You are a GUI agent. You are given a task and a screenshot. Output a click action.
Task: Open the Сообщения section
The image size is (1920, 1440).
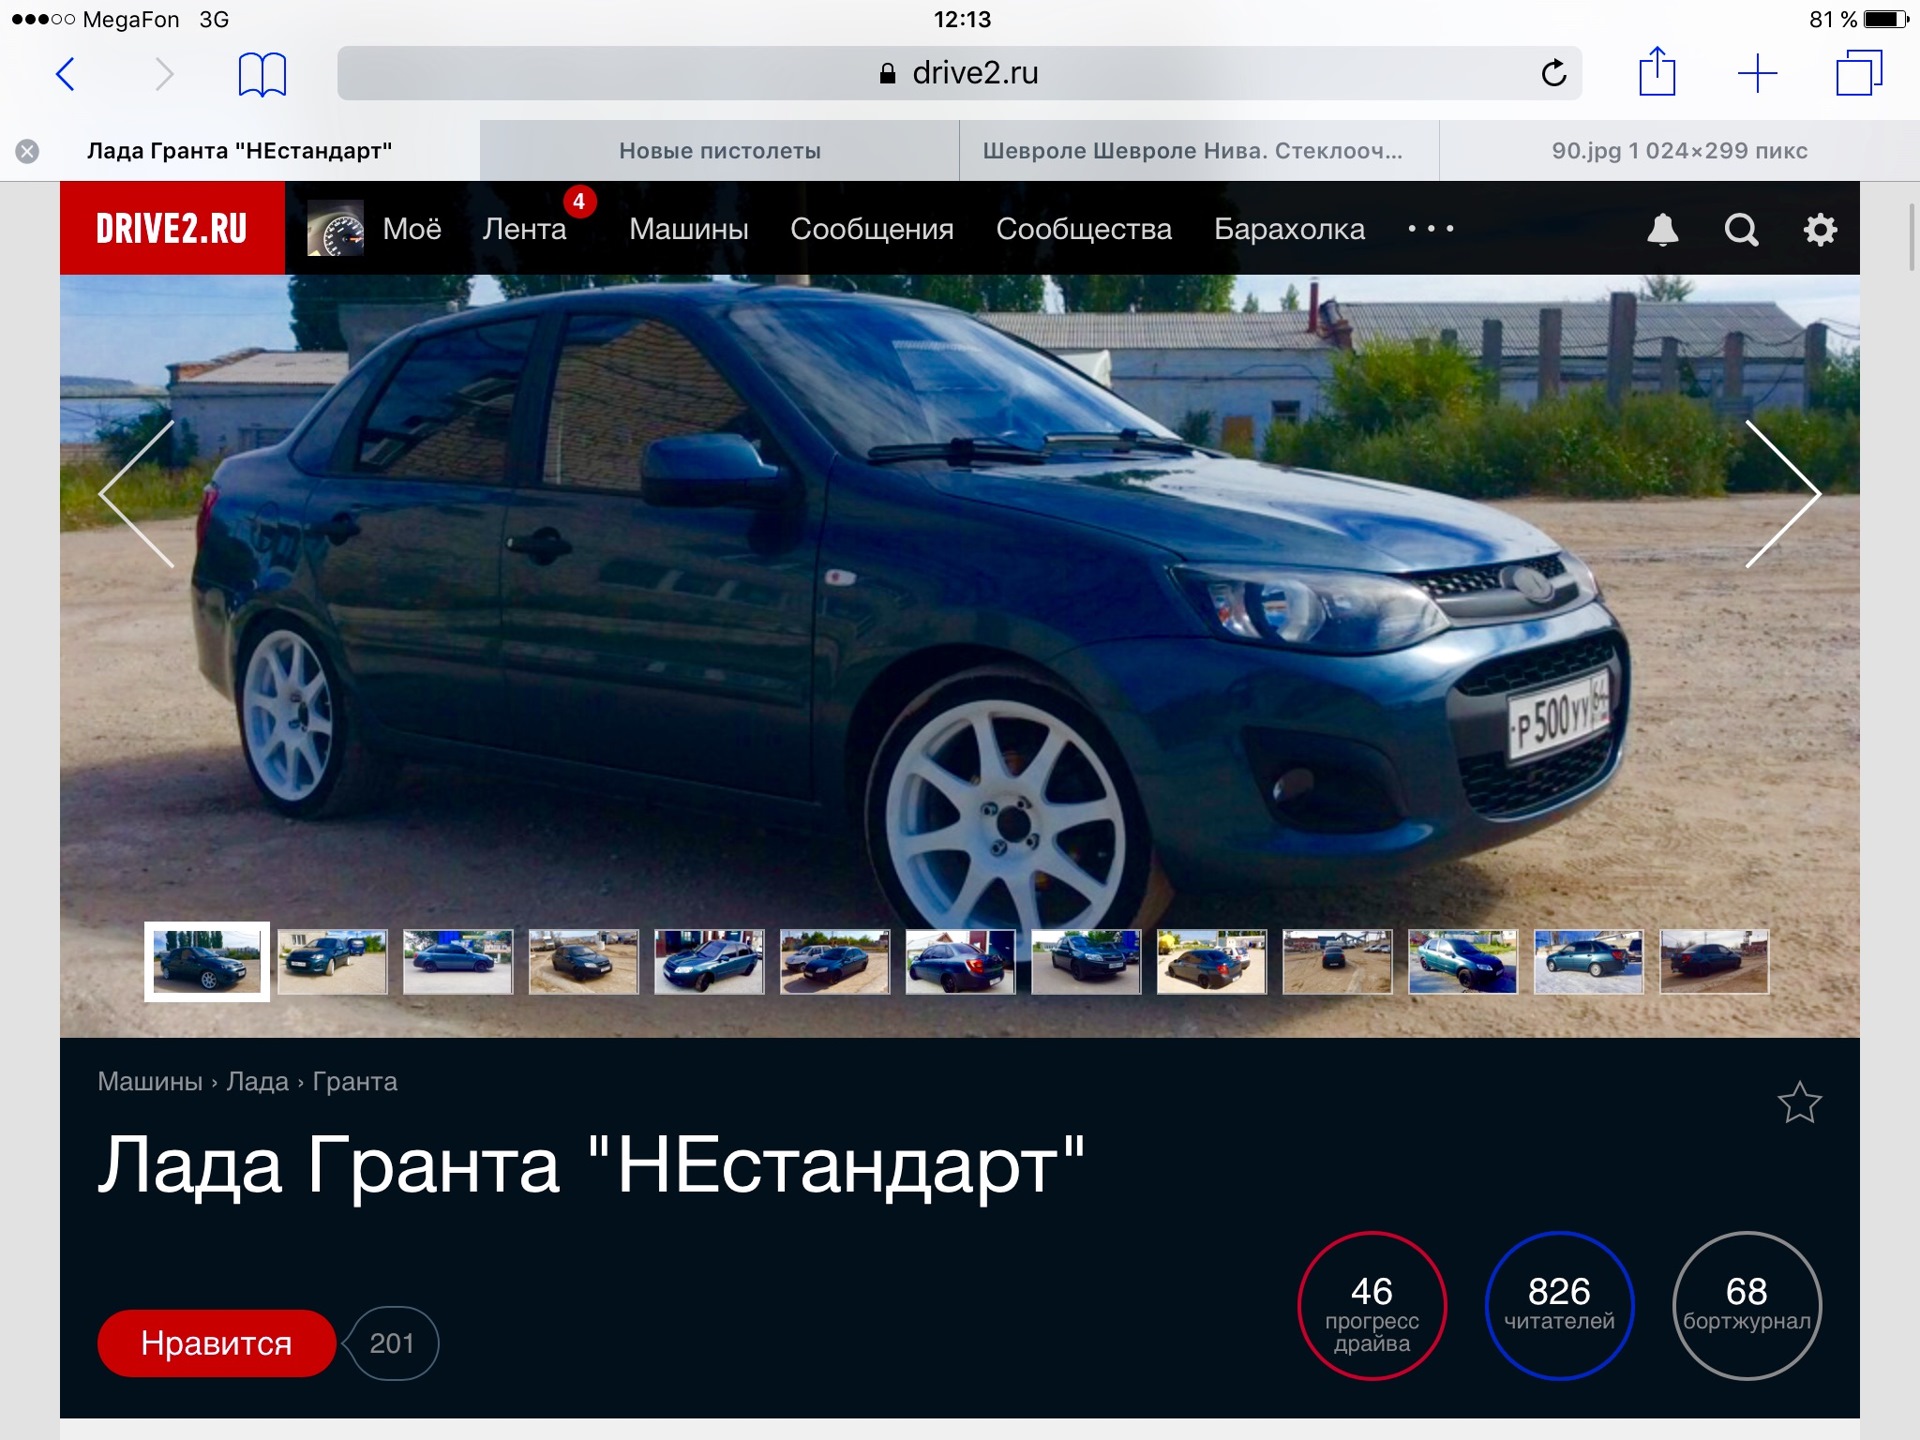pyautogui.click(x=872, y=229)
